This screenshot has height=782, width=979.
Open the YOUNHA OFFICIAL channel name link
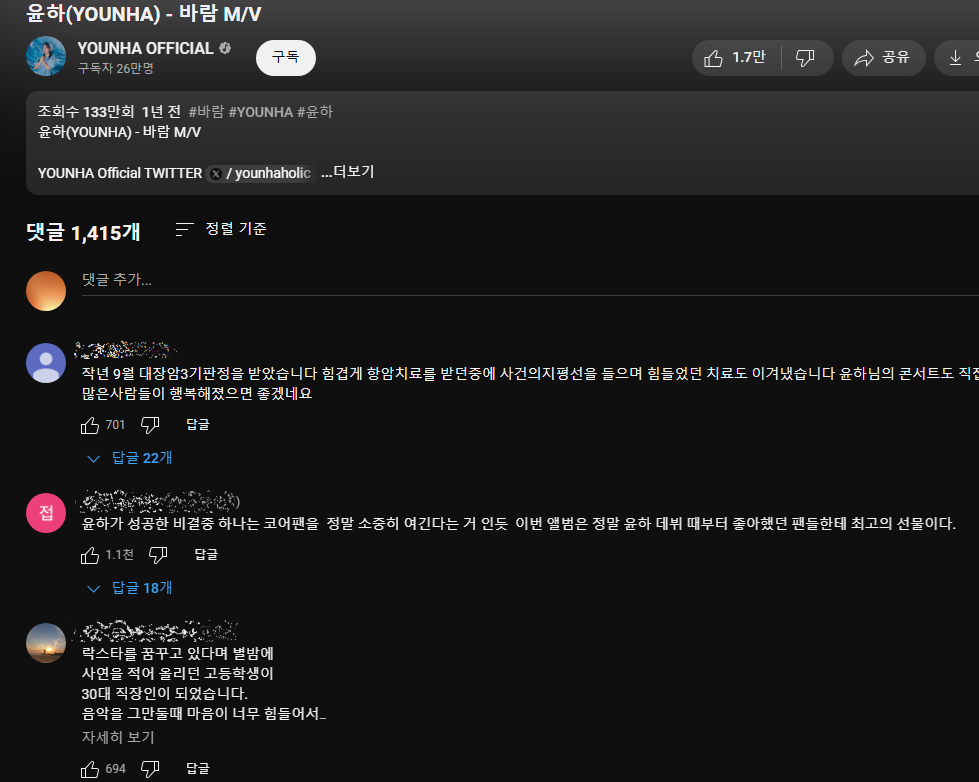tap(145, 48)
